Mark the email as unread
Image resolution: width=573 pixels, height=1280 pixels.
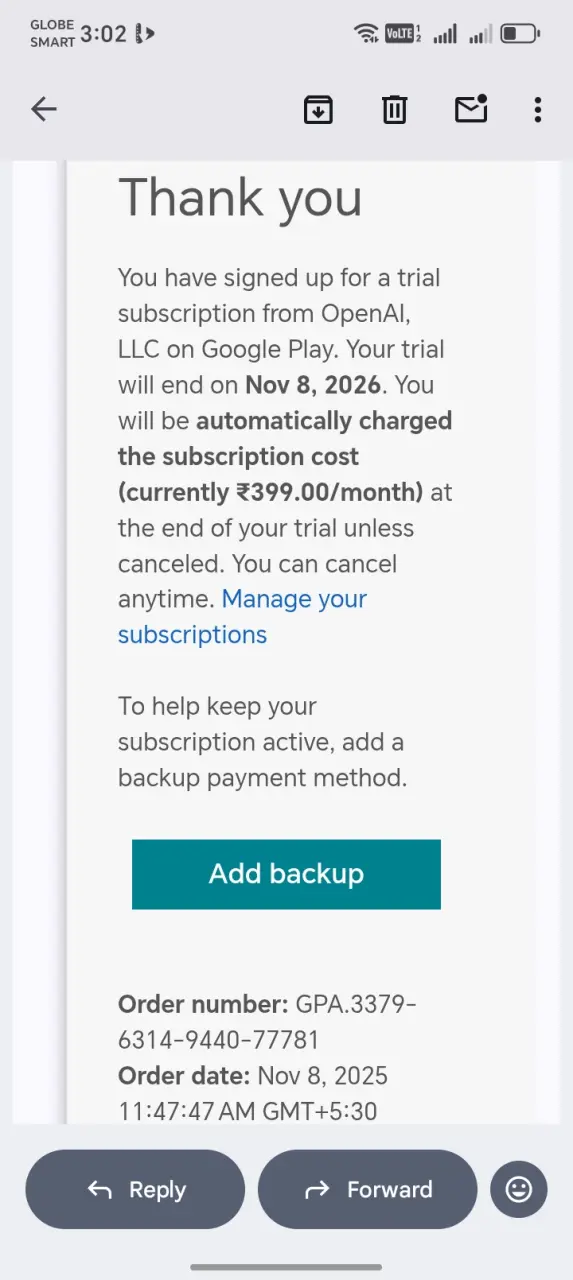471,108
